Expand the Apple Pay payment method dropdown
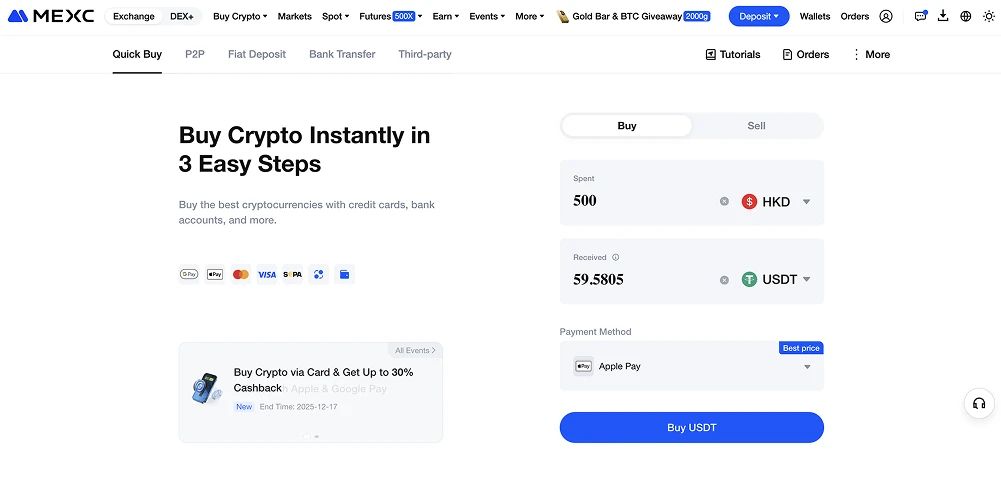Screen dimensions: 1001x503 pyautogui.click(x=806, y=367)
